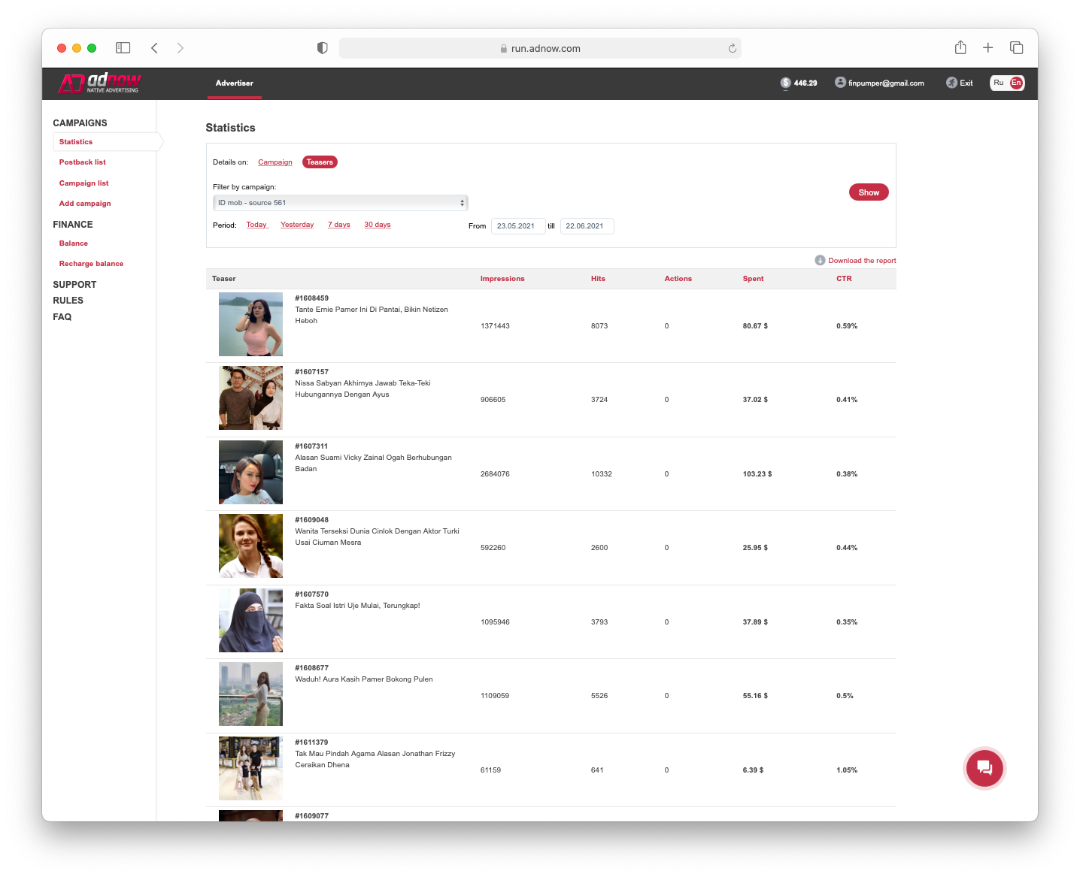This screenshot has height=877, width=1080.
Task: Click the dollar balance icon in the header
Action: (x=786, y=83)
